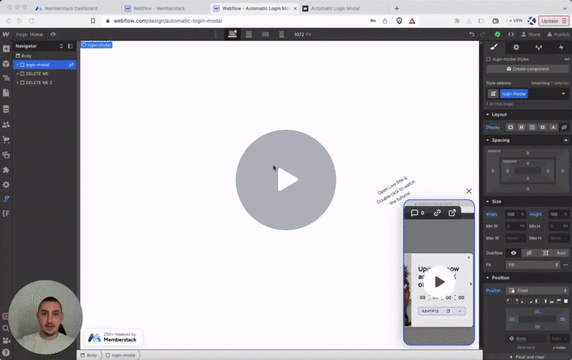Switch to the Style Manager tab

click(538, 47)
